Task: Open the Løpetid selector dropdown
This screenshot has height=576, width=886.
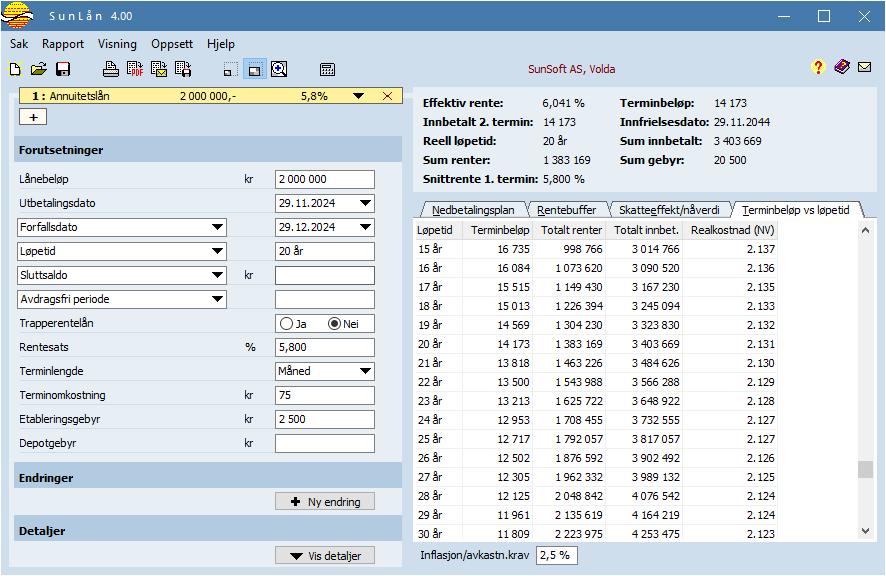Action: point(217,251)
